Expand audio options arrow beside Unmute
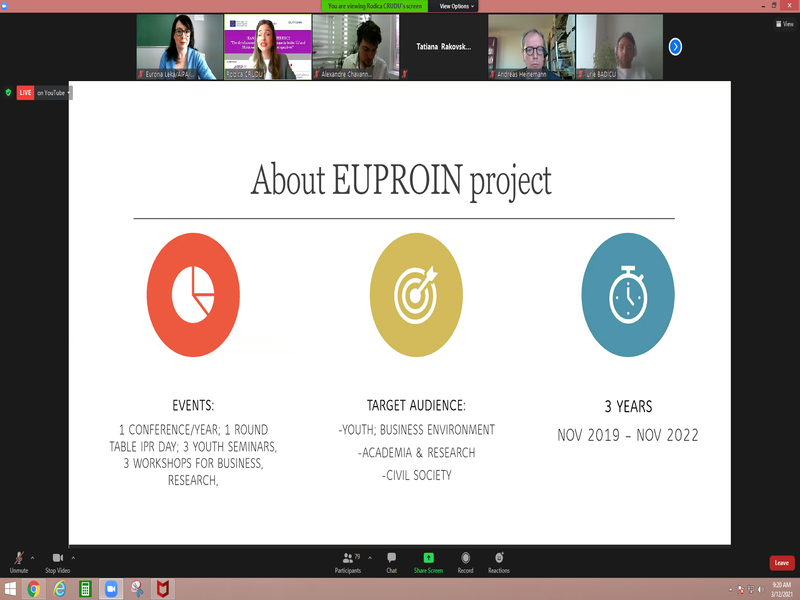This screenshot has width=800, height=600. [33, 557]
